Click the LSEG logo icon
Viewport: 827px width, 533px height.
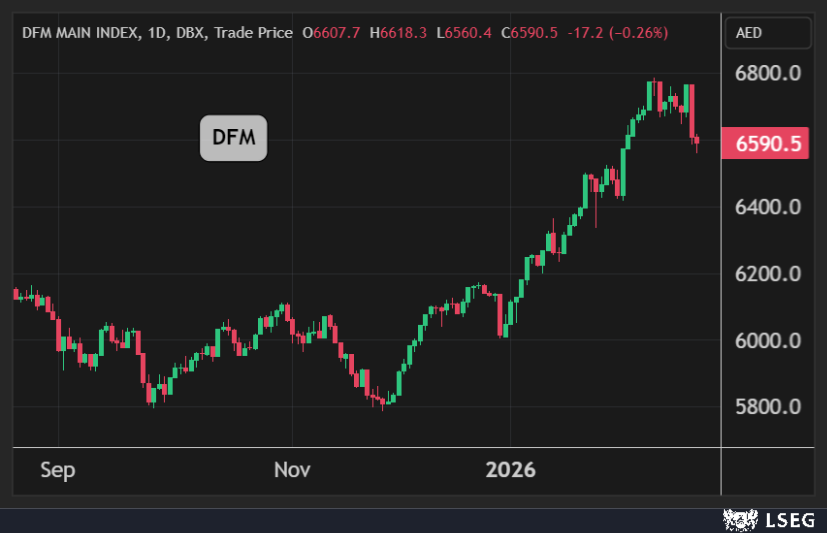click(x=738, y=520)
